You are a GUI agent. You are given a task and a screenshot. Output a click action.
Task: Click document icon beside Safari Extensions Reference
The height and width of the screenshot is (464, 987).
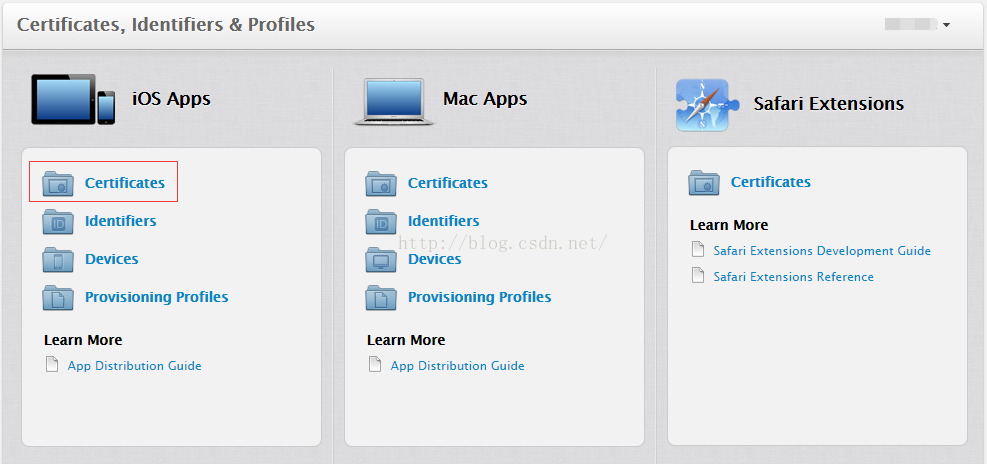pyautogui.click(x=698, y=276)
